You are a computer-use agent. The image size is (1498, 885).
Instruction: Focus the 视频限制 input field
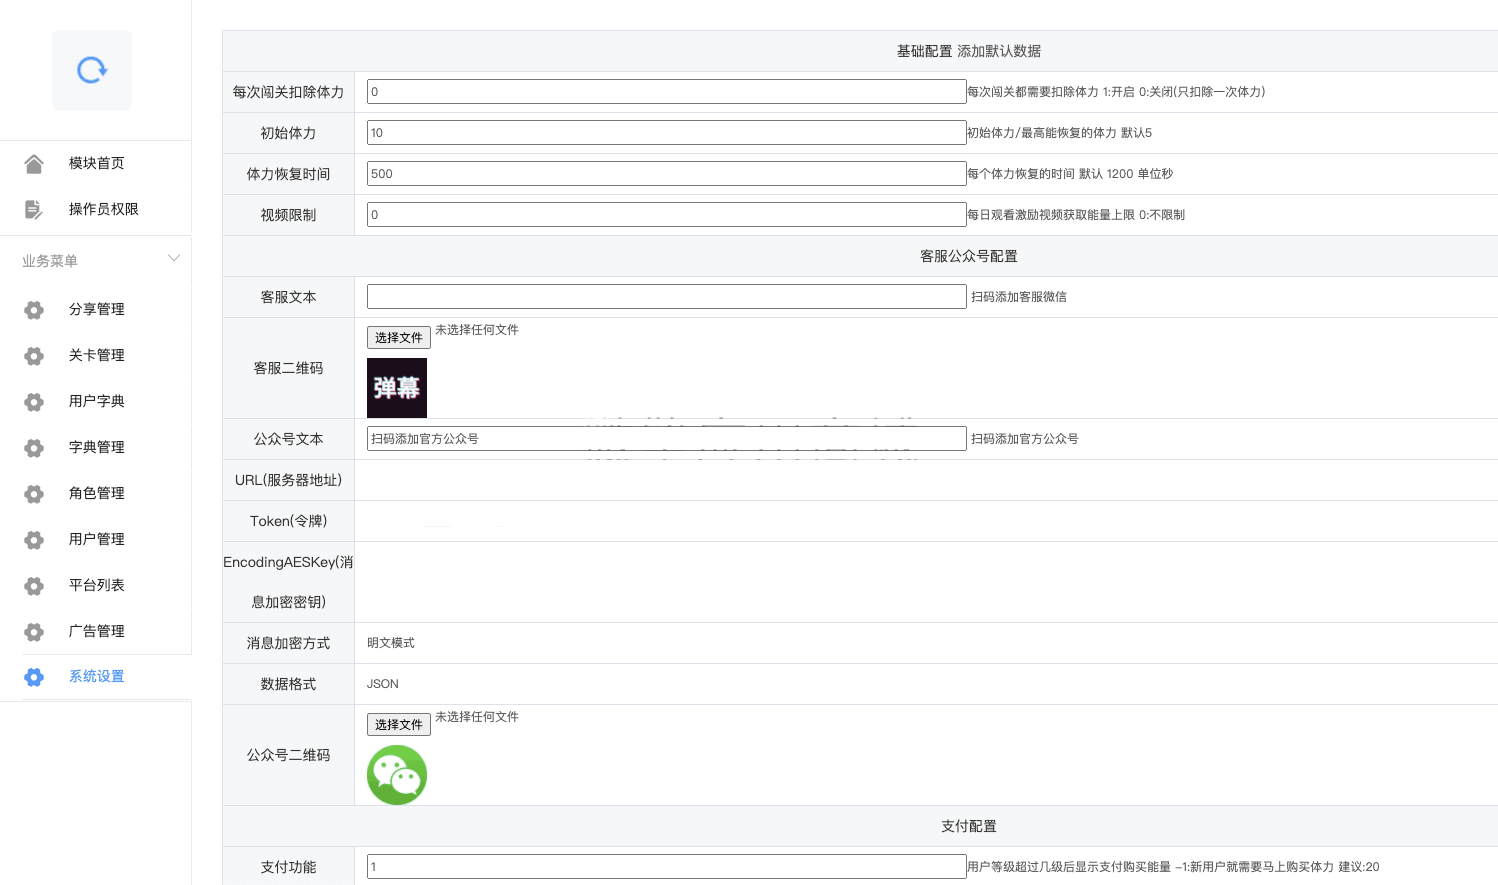[x=666, y=215]
